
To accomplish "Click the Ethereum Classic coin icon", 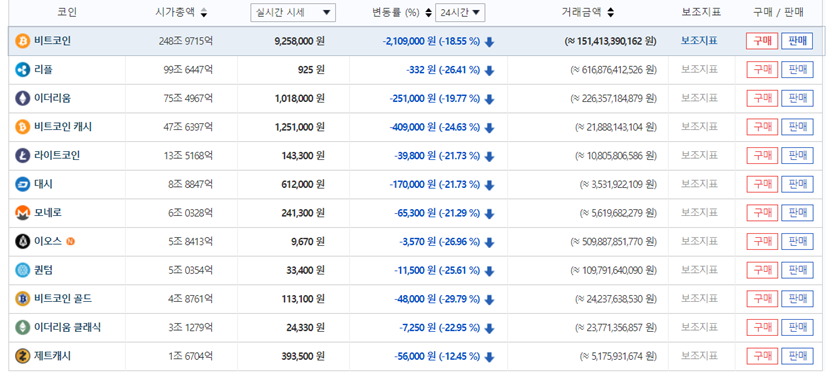I will [x=23, y=327].
